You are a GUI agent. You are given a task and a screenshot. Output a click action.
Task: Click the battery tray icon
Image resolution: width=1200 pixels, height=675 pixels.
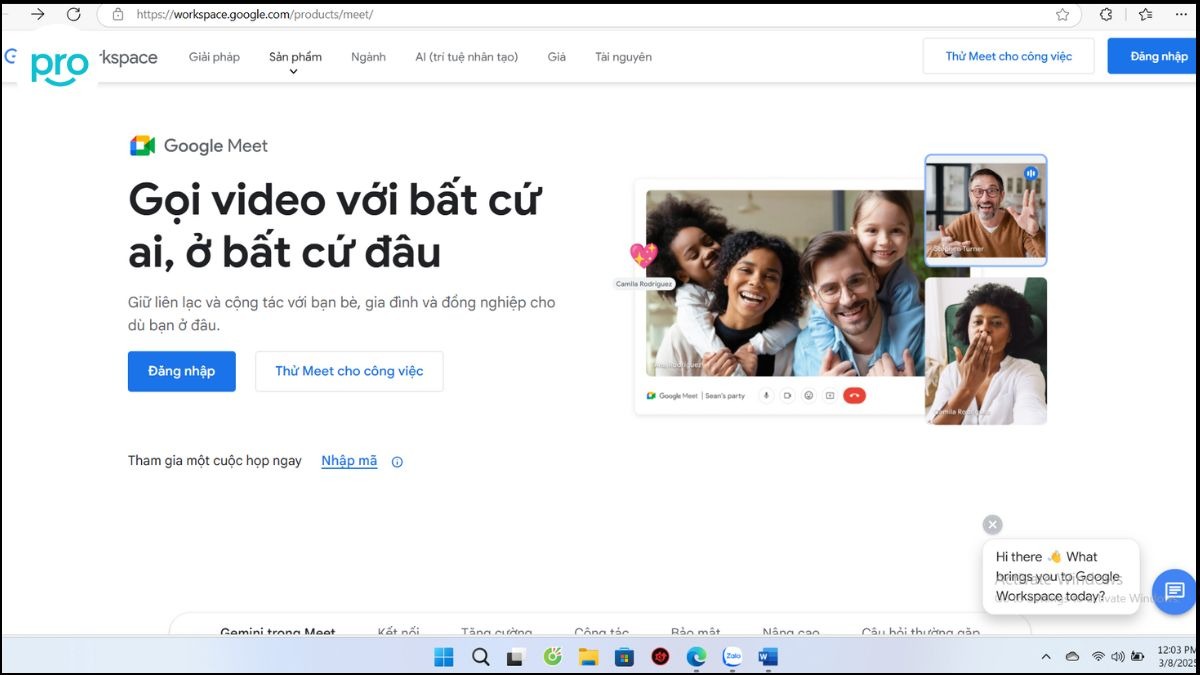pos(1137,657)
